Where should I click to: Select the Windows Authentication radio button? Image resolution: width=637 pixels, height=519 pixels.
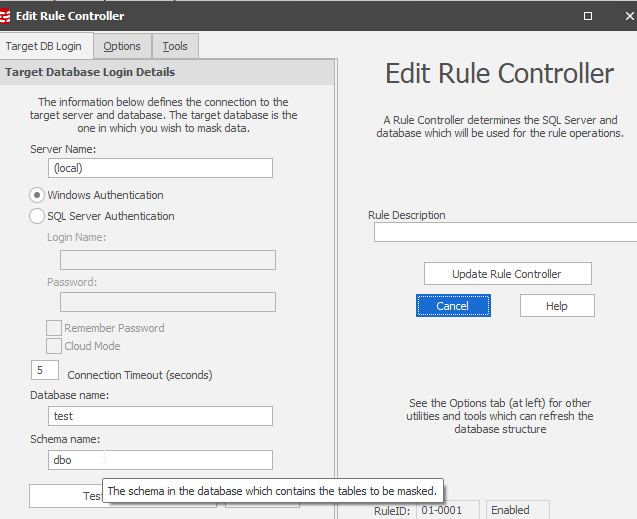38,195
